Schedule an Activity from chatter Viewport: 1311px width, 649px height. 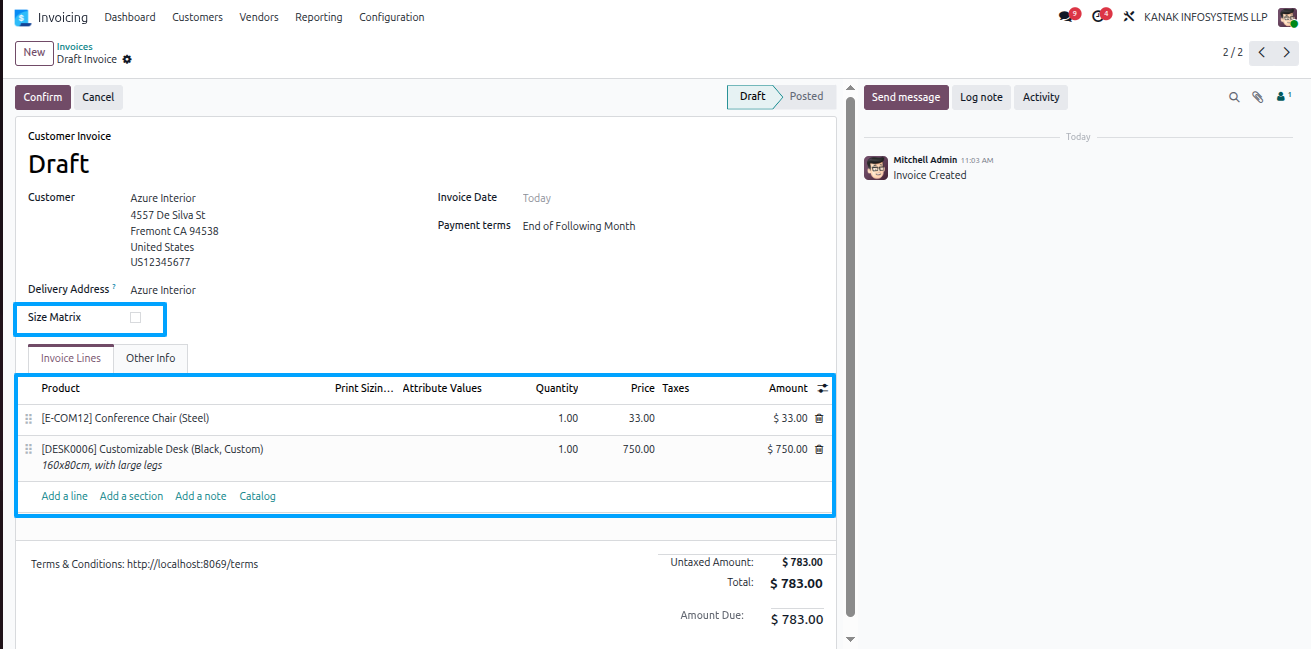1041,97
